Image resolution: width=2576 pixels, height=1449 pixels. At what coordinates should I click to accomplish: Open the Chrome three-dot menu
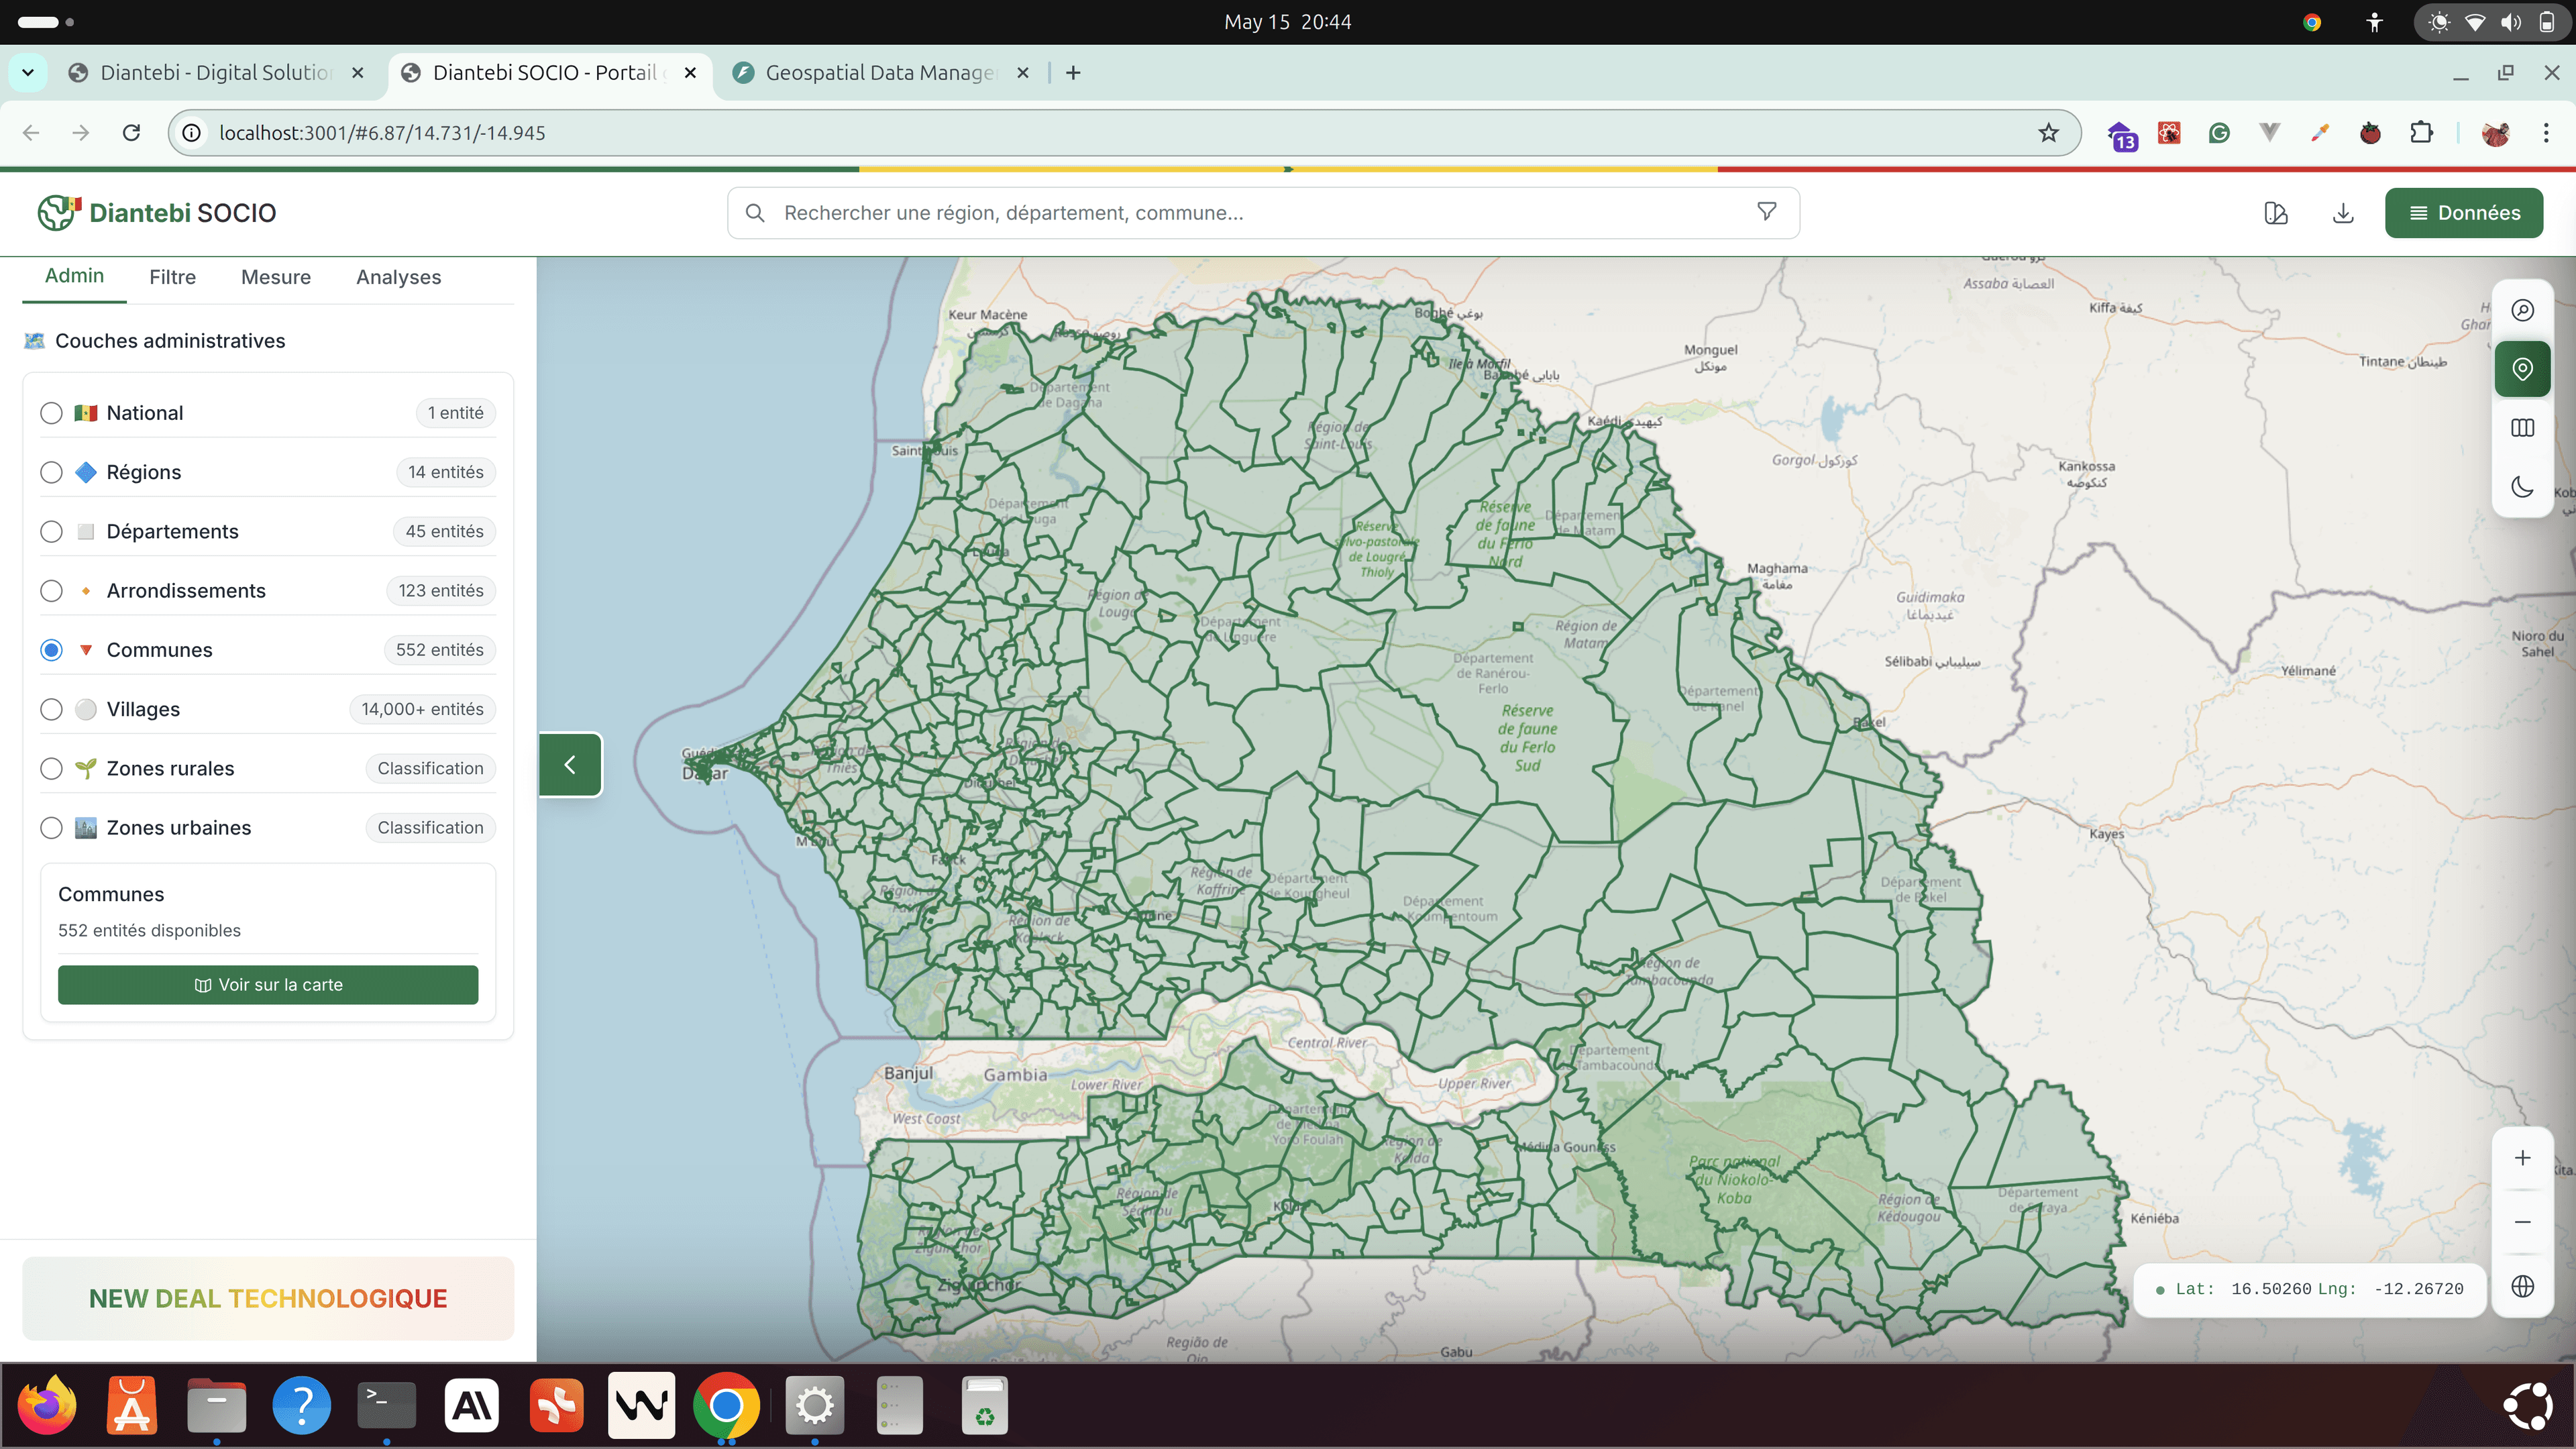[x=2546, y=133]
